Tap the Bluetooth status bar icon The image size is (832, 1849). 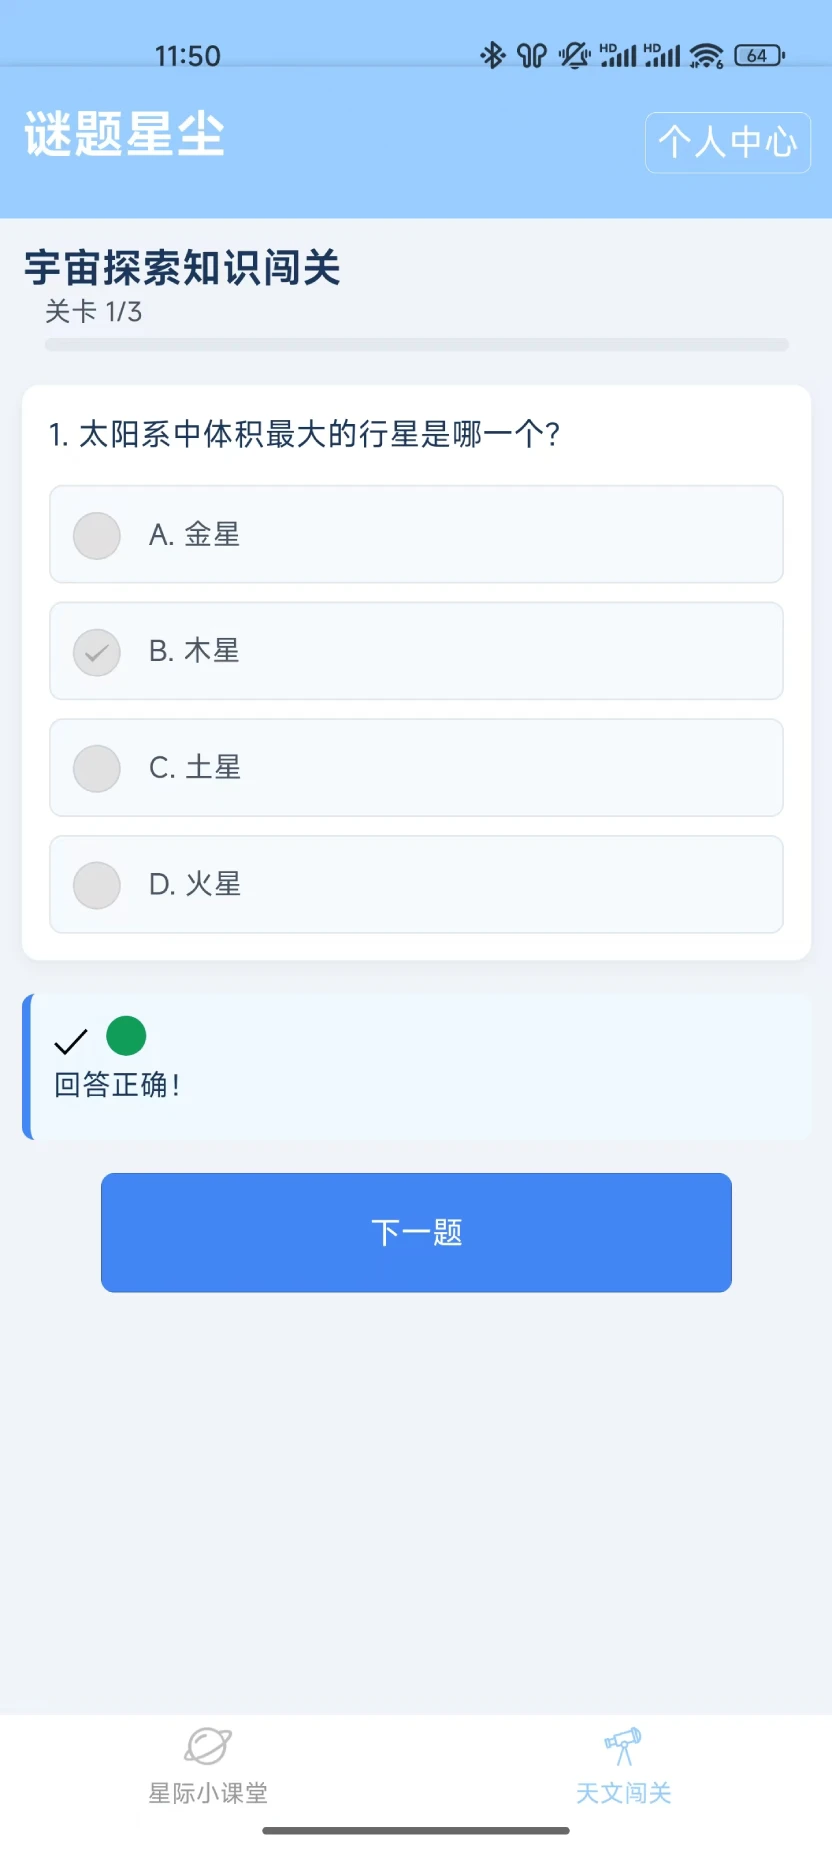coord(493,56)
